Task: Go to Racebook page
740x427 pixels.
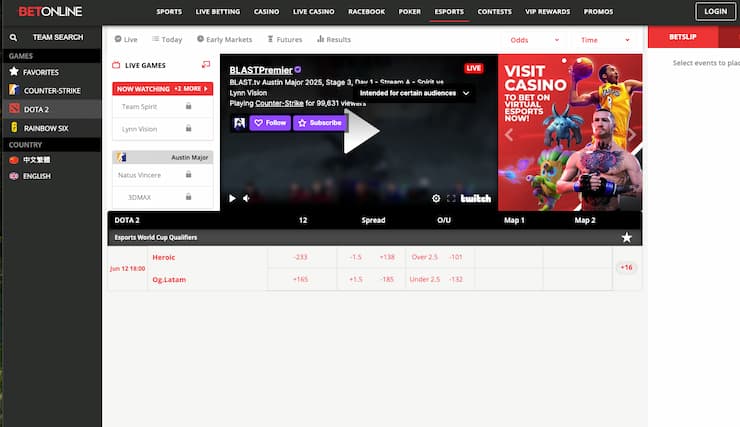Action: click(366, 12)
